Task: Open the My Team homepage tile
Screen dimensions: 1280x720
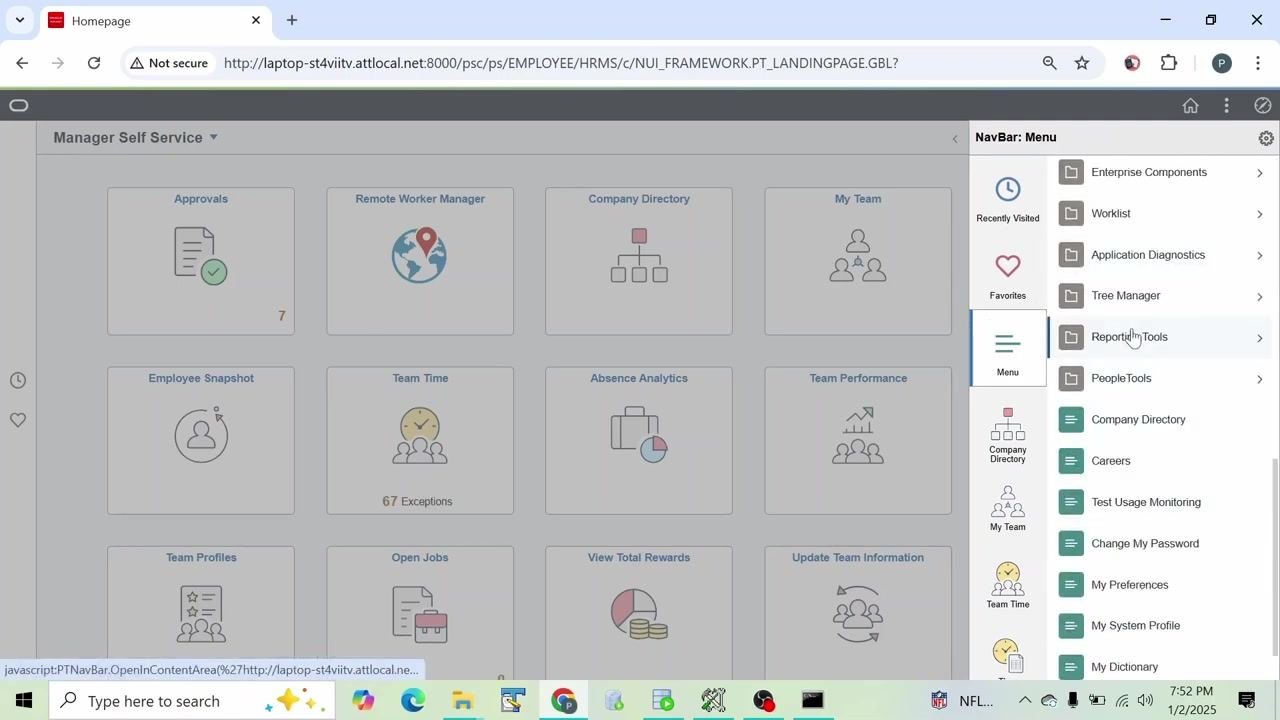Action: click(x=858, y=261)
